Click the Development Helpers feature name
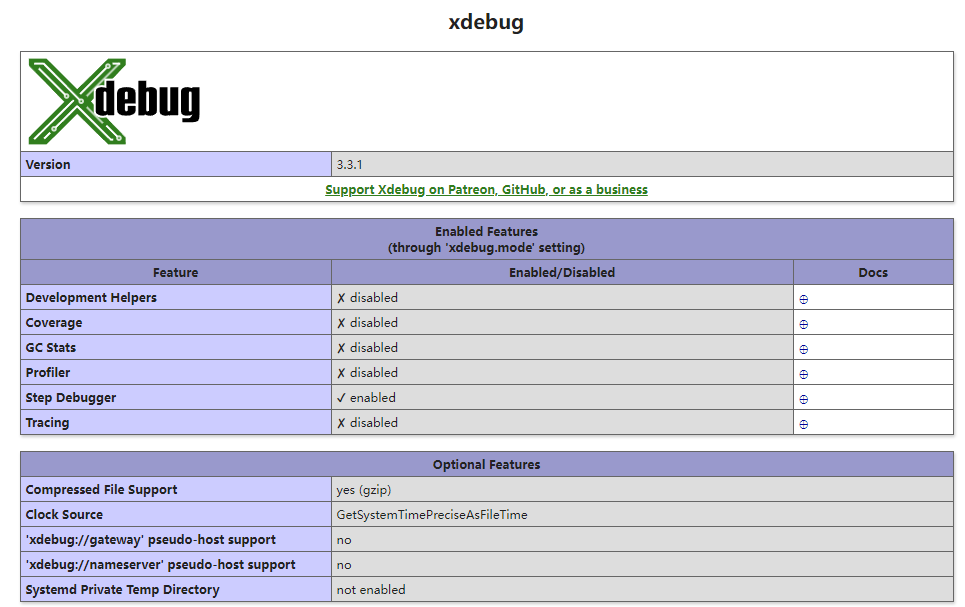Viewport: 965px width, 607px height. [91, 297]
